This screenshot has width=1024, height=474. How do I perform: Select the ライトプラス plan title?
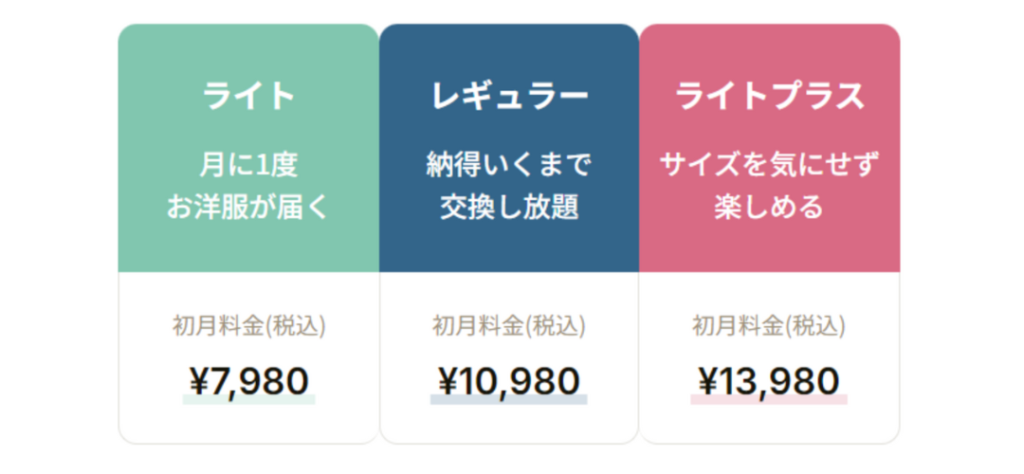(769, 96)
